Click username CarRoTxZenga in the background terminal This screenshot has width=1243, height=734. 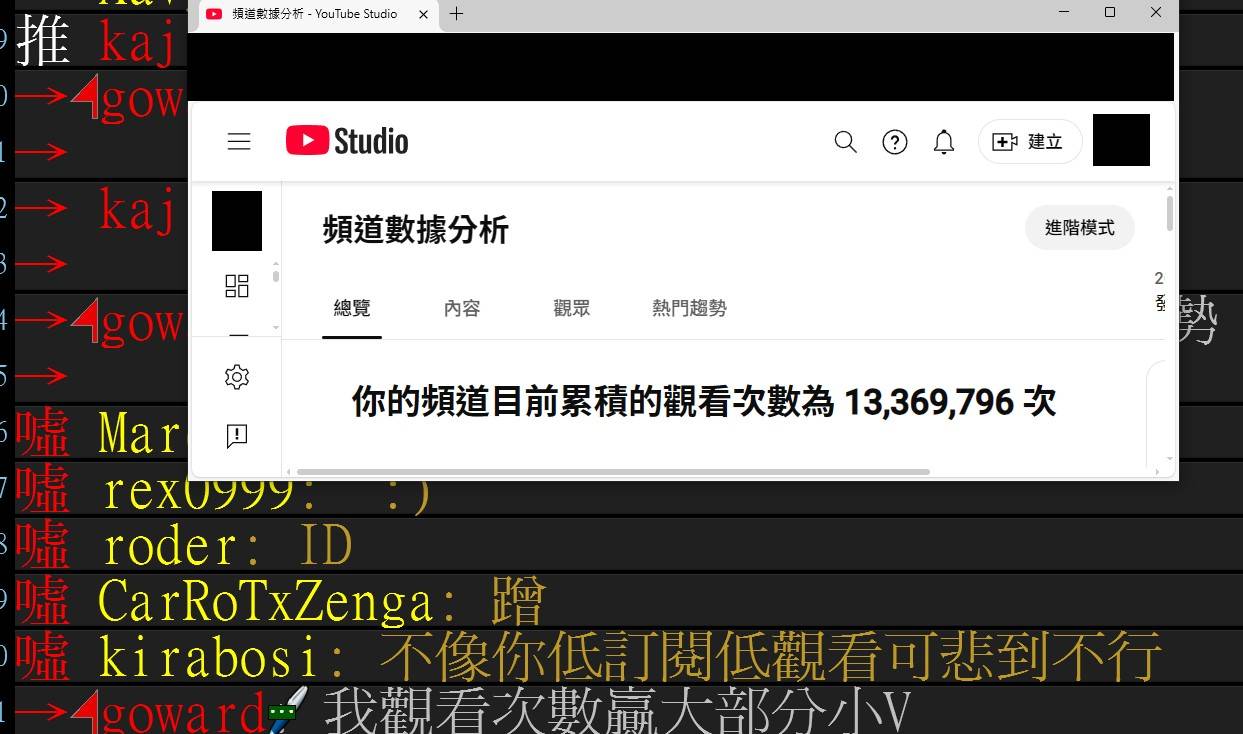pos(267,601)
